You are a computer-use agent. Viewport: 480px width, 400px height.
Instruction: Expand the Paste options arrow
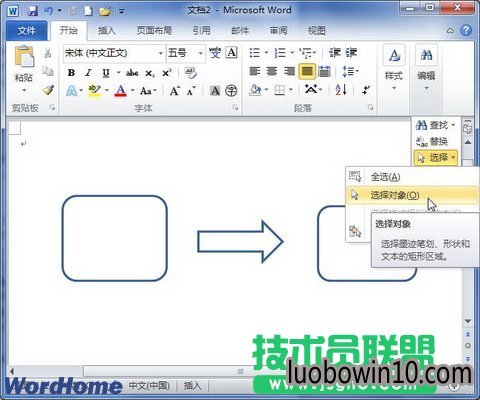(x=24, y=90)
